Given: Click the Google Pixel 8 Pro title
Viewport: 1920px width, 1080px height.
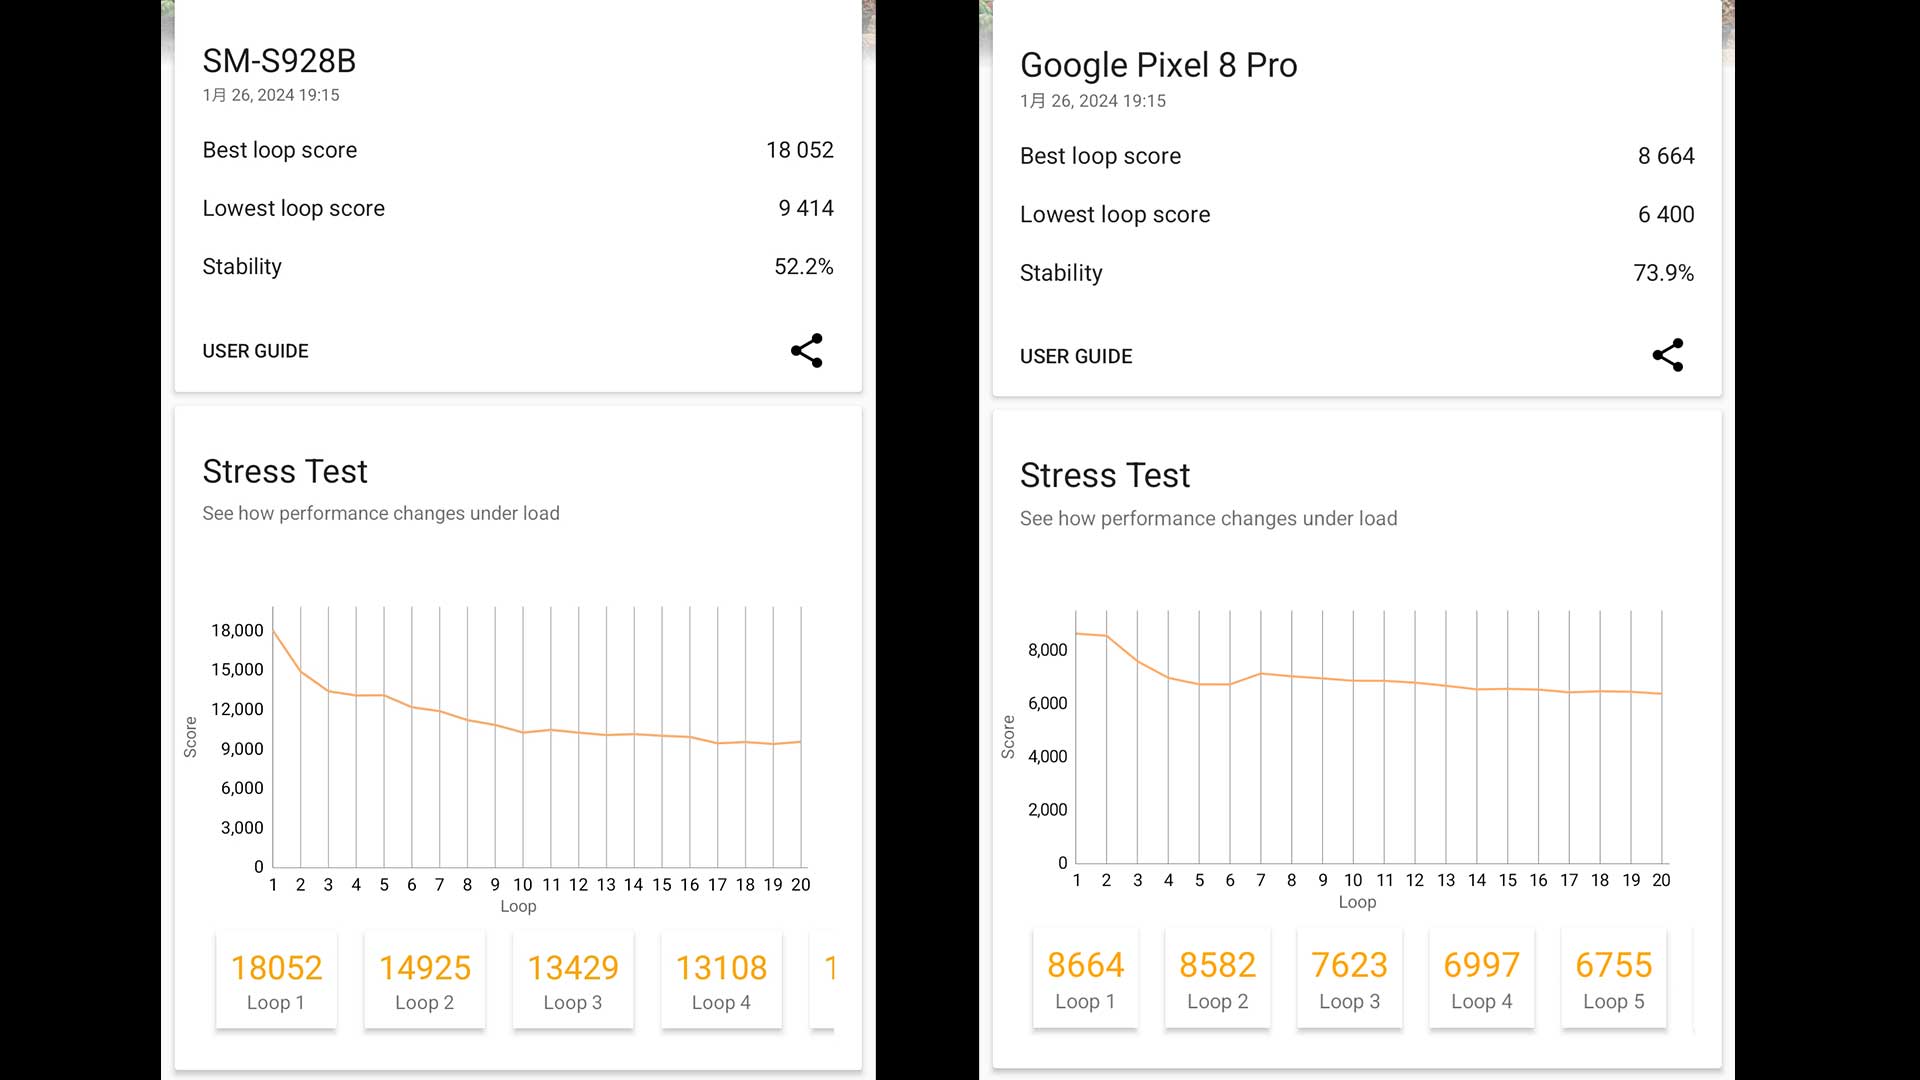Looking at the screenshot, I should (1158, 65).
